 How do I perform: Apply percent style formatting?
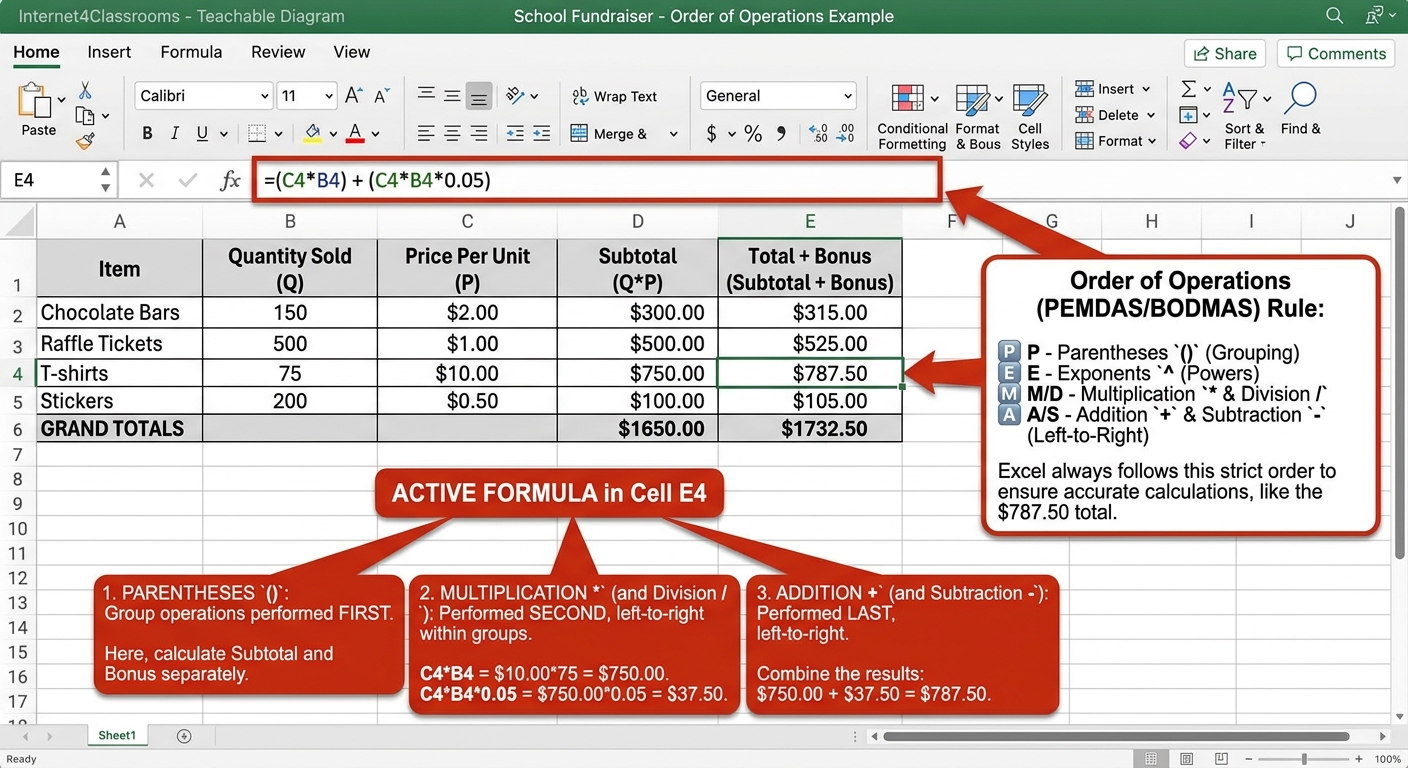click(753, 134)
